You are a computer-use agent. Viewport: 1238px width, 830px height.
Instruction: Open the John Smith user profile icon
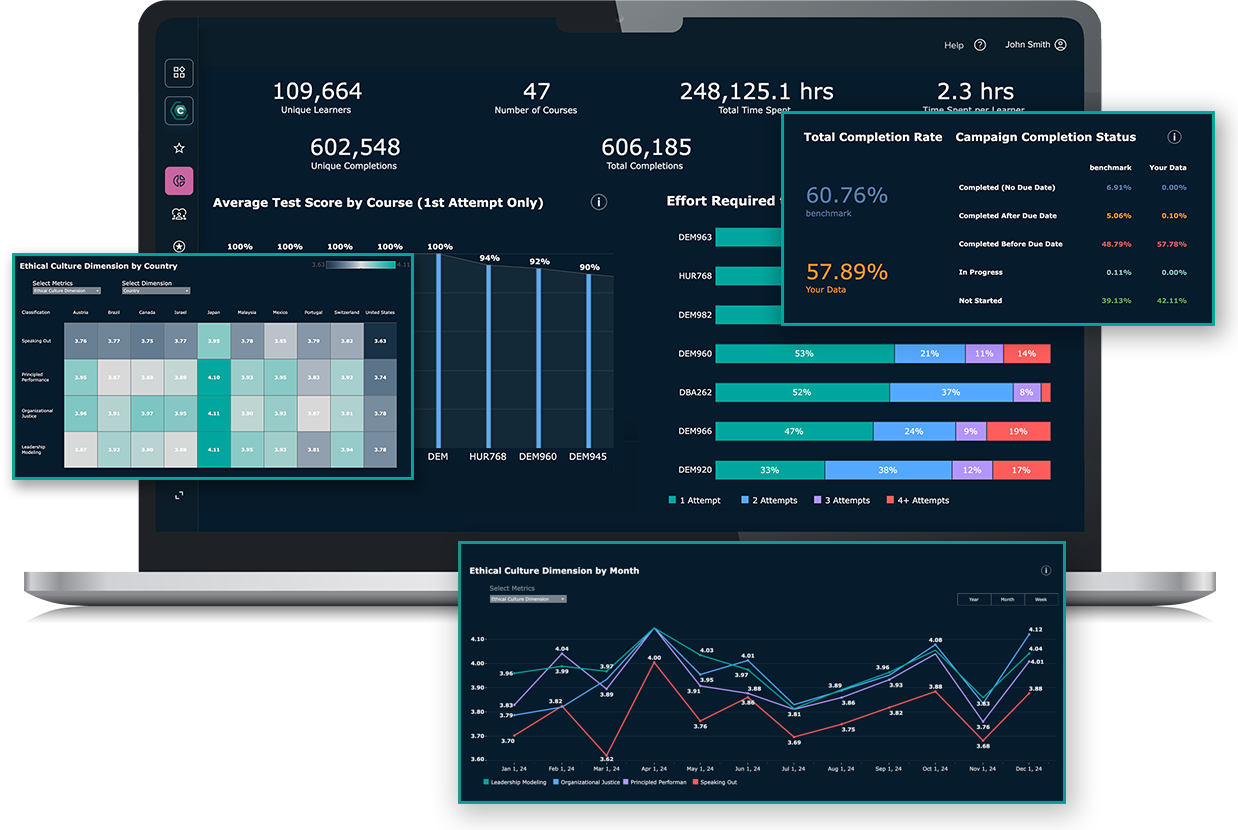tap(1061, 45)
